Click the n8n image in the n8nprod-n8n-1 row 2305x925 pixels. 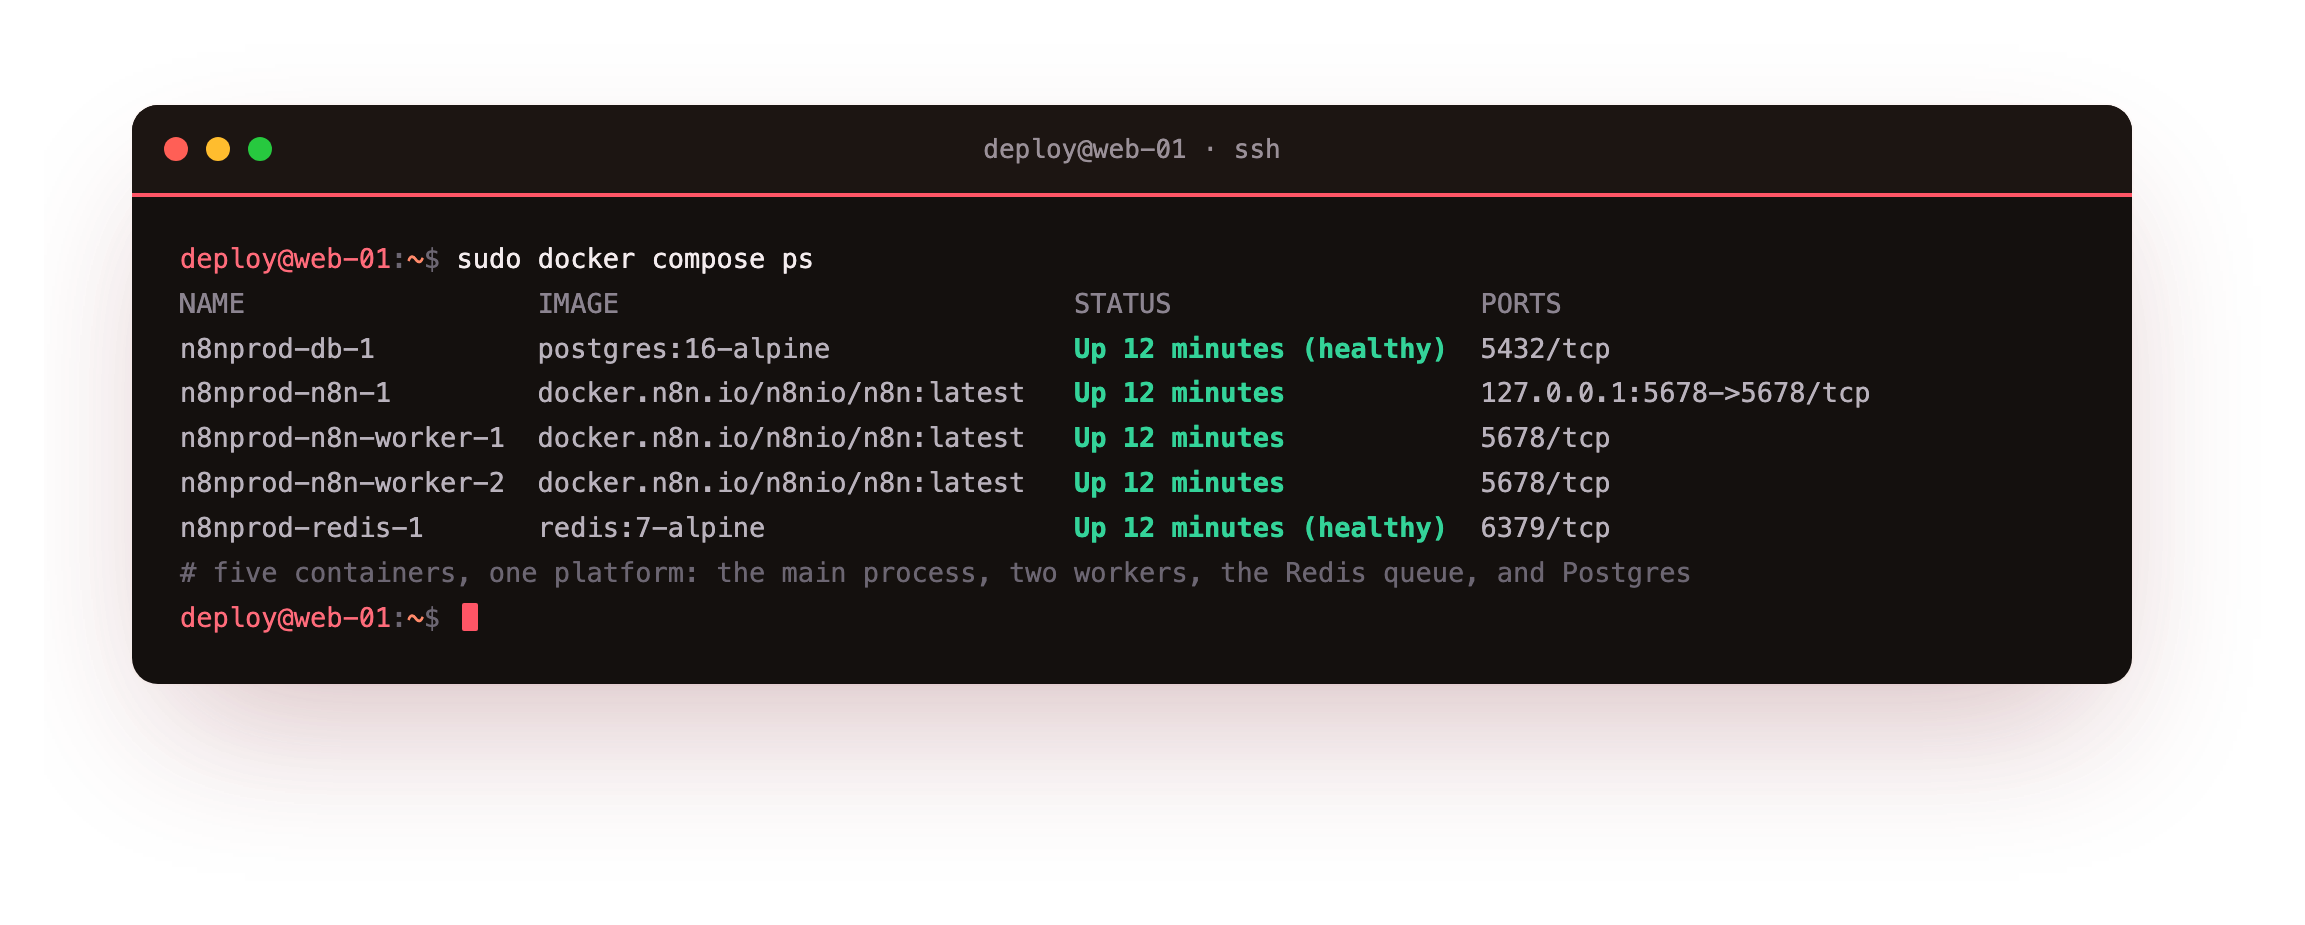pos(781,393)
